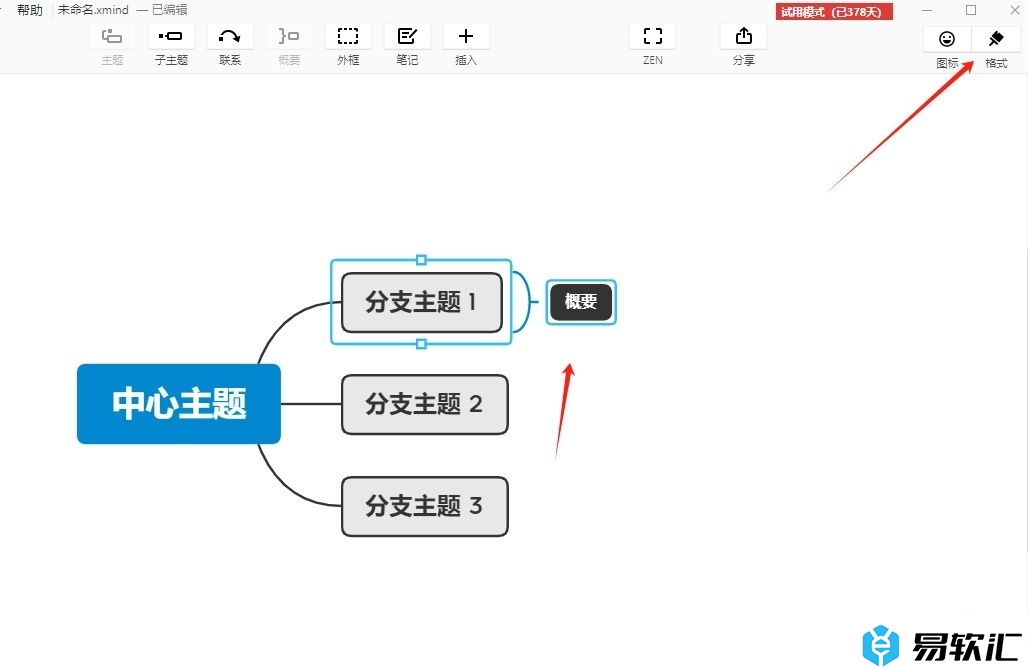The image size is (1028, 671).
Task: Select the central topic 中心主题
Action: [179, 404]
